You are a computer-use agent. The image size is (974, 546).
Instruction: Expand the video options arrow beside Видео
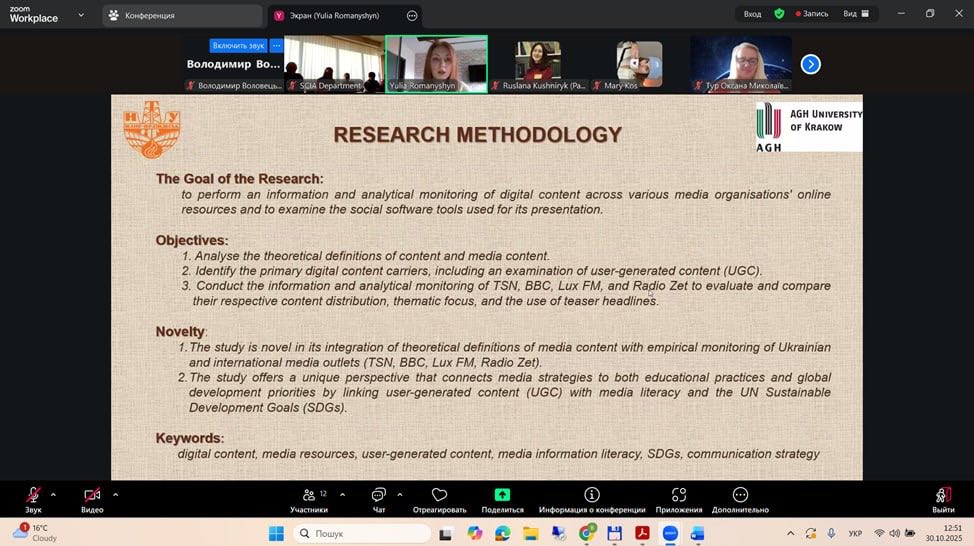click(x=115, y=494)
